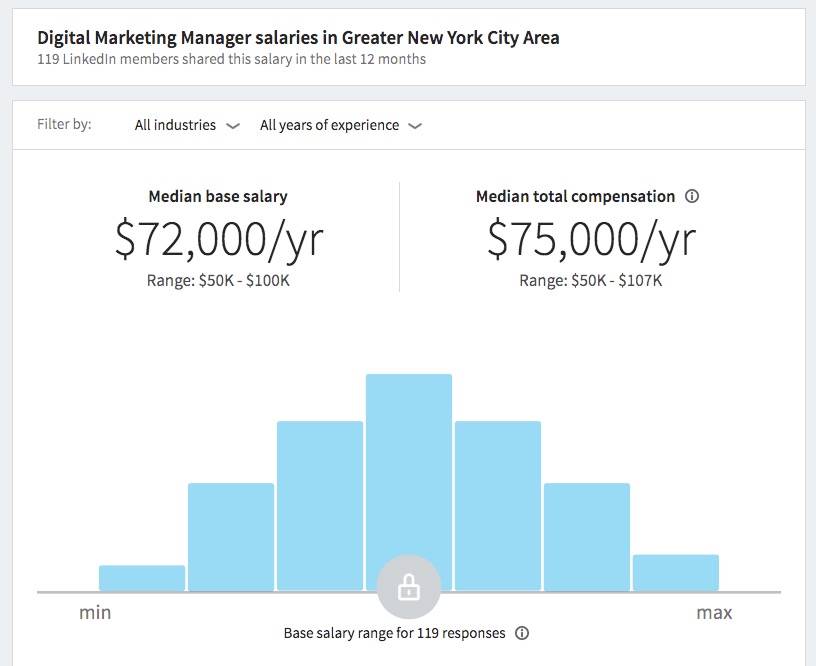Click info icon beside Median total compensation
Image resolution: width=816 pixels, height=666 pixels.
[692, 197]
